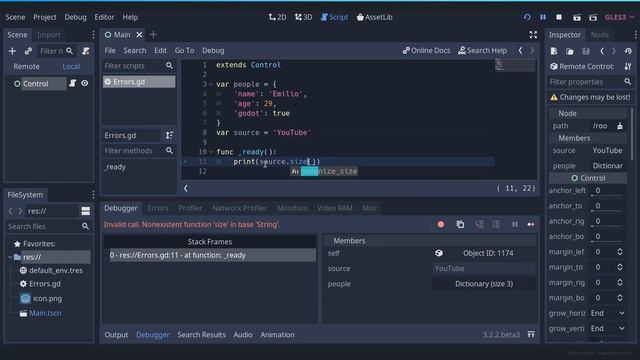Switch to 2D workspace

pos(277,17)
